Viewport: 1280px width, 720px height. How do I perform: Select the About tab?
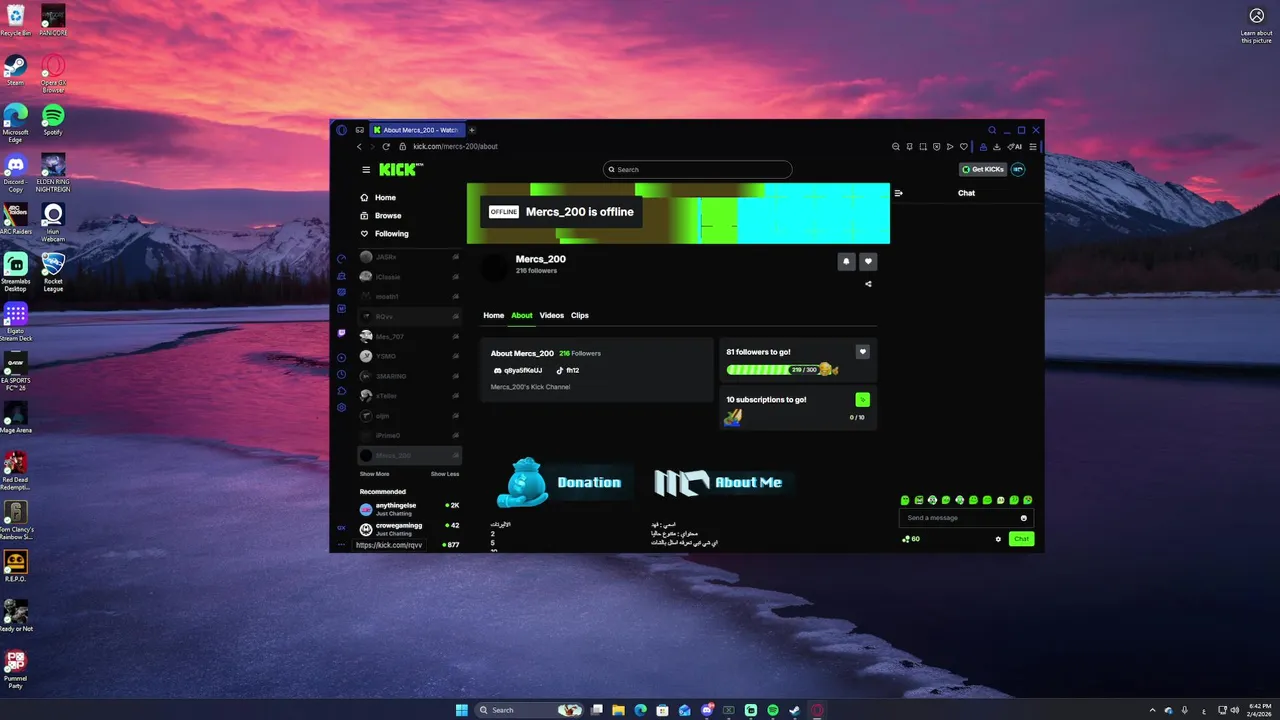pos(522,315)
